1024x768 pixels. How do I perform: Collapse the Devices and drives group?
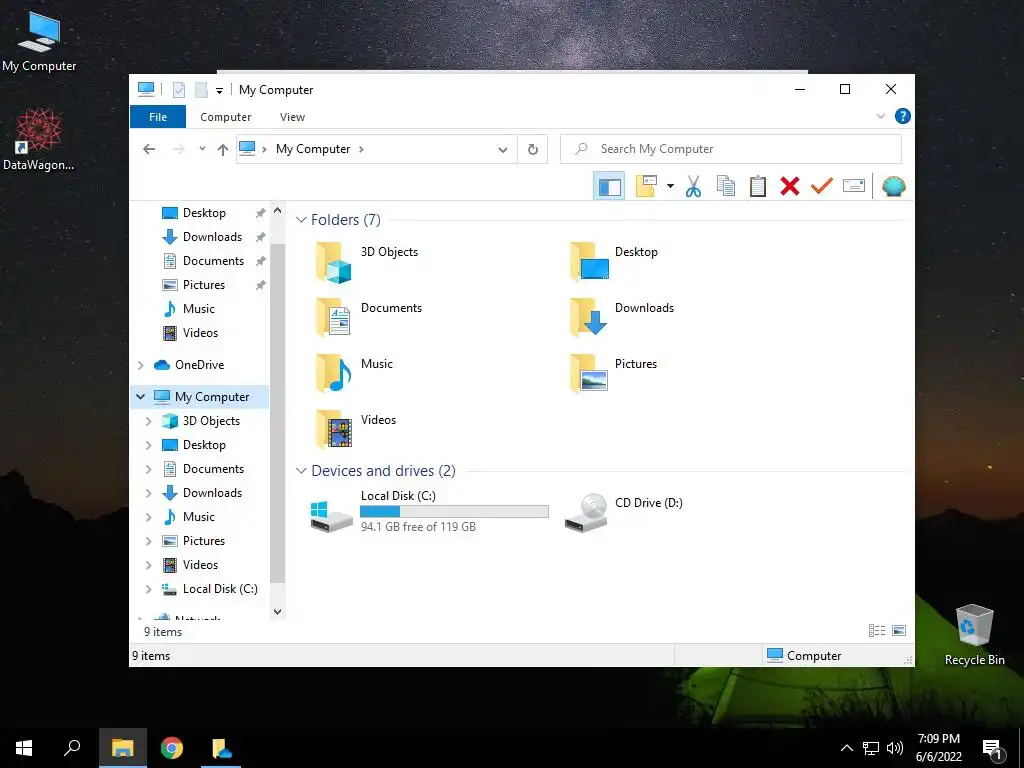(x=301, y=471)
